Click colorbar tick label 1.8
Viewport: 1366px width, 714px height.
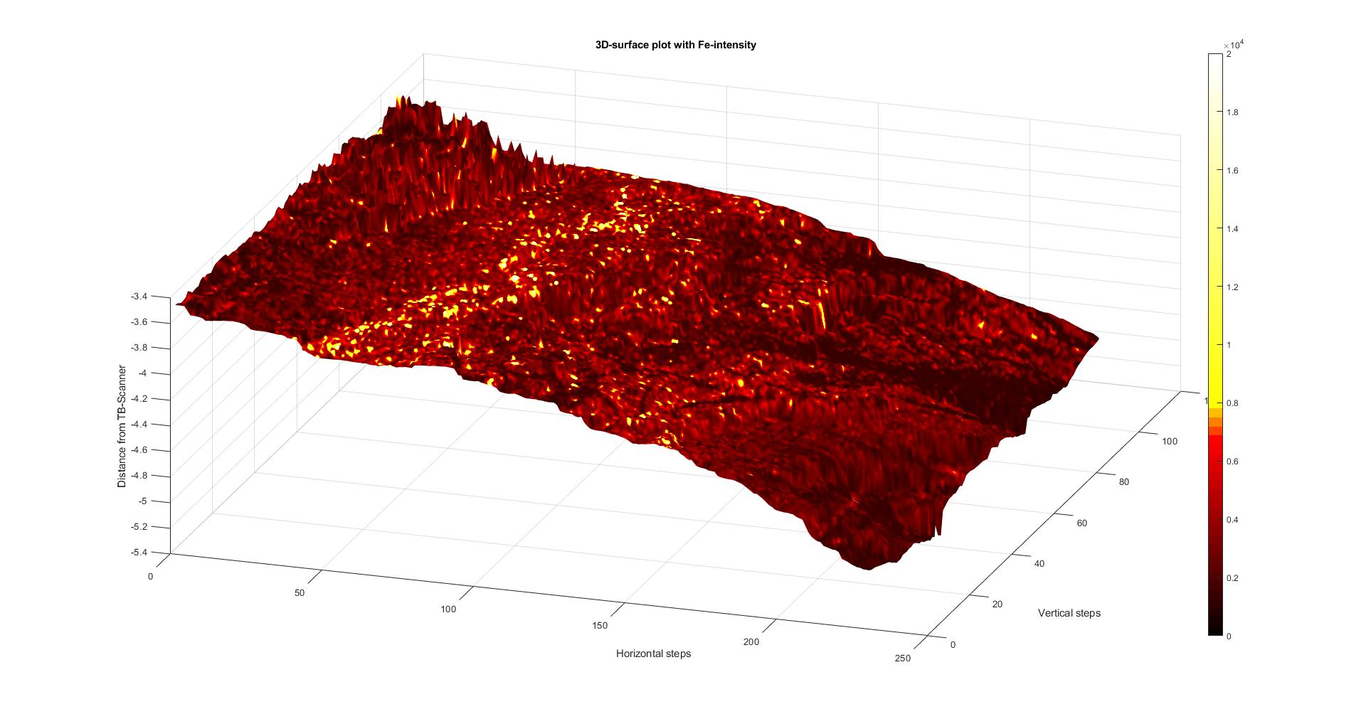tap(1234, 112)
